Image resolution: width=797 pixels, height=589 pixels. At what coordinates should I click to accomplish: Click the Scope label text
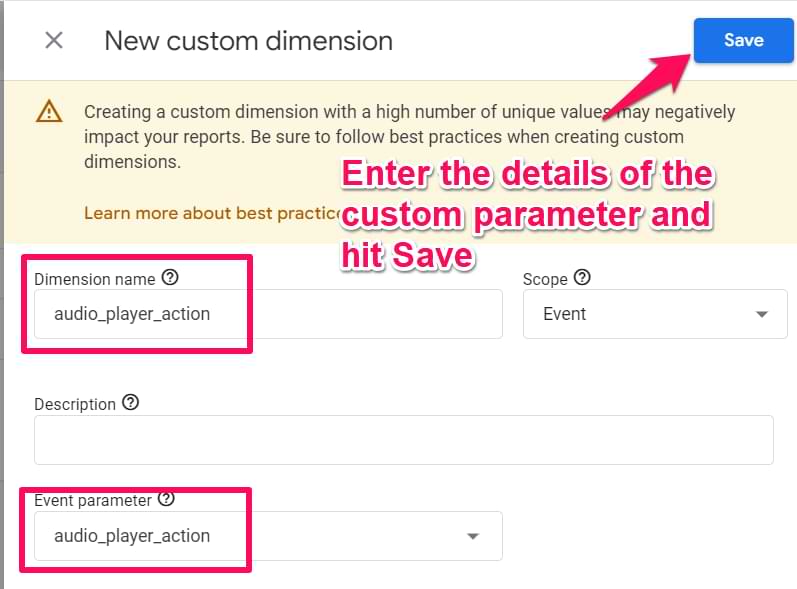pos(545,279)
